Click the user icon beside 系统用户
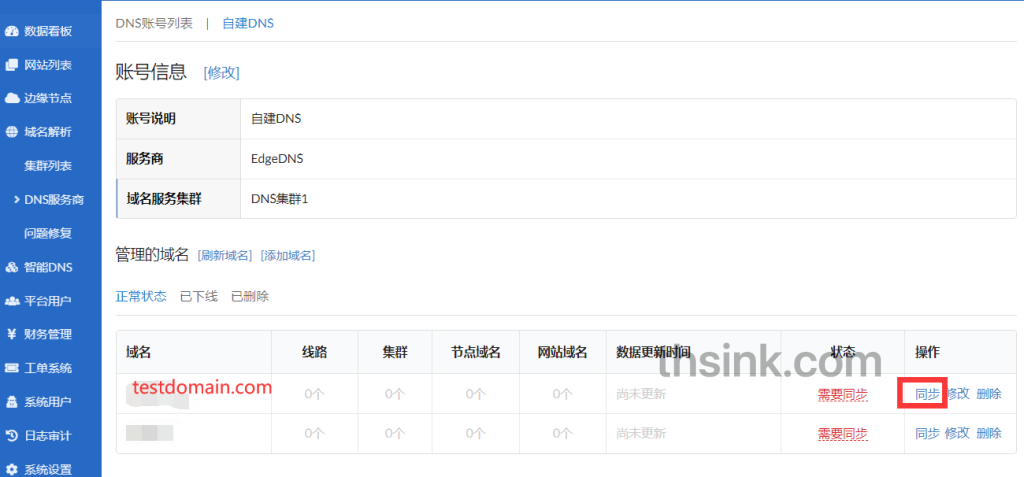Image resolution: width=1024 pixels, height=477 pixels. point(11,402)
